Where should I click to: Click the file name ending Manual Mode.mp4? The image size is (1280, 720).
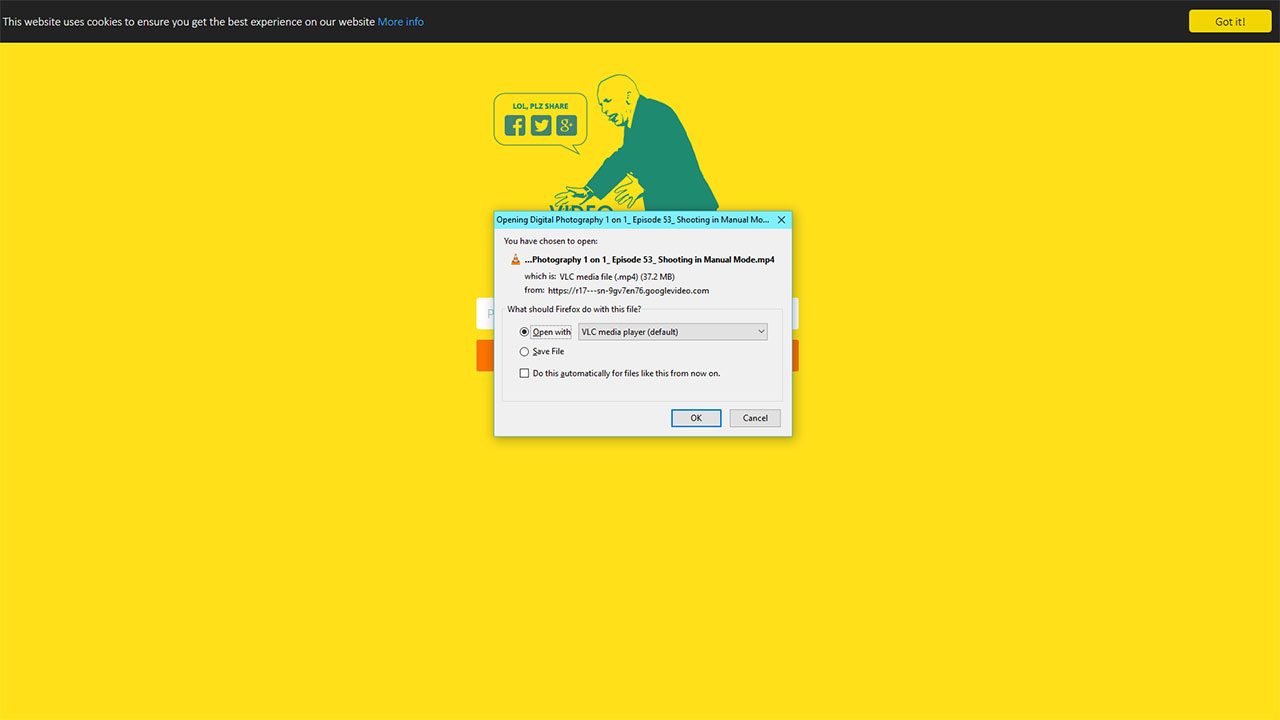click(x=649, y=259)
